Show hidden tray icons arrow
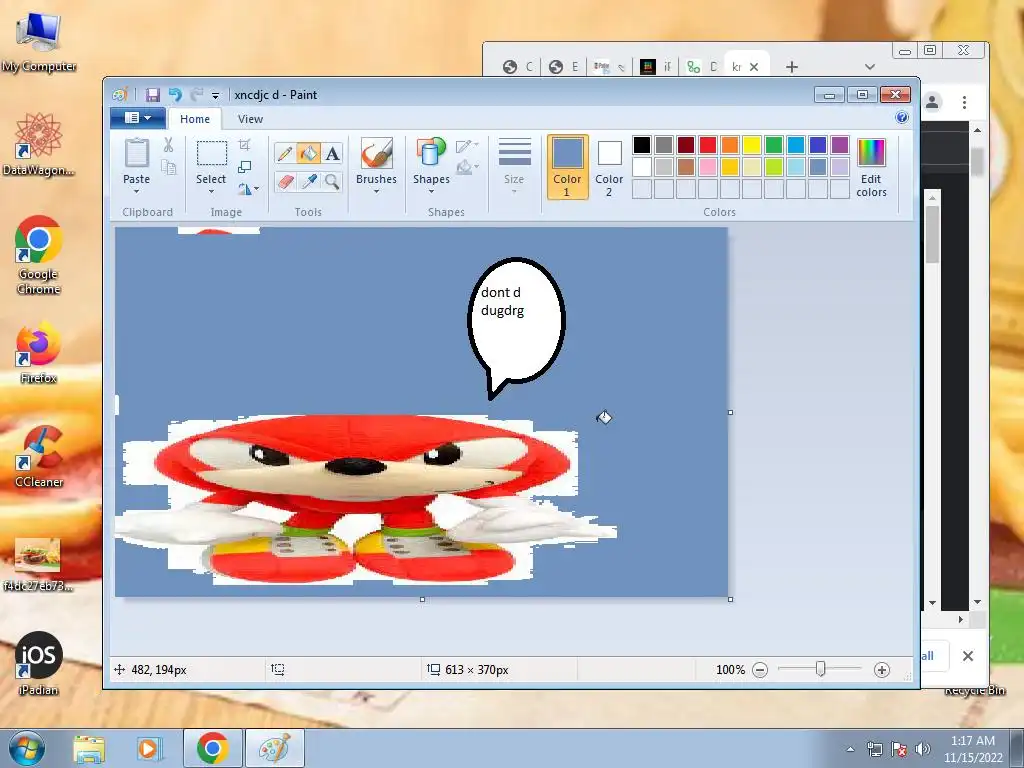Screen dimensions: 1024x768 [x=850, y=749]
